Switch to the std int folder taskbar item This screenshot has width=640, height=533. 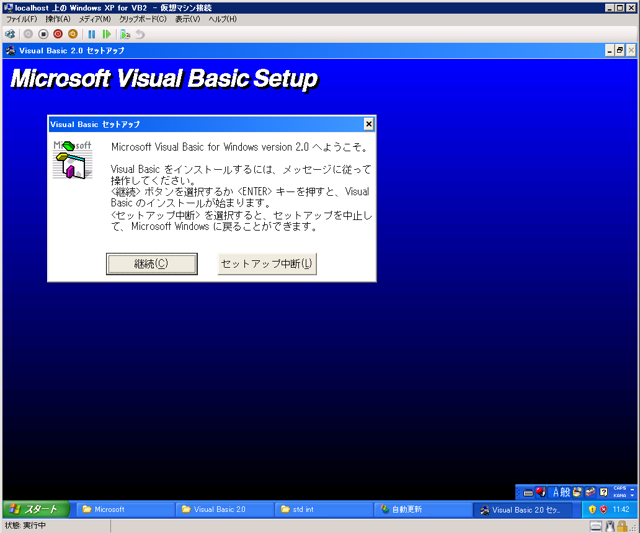coord(324,509)
